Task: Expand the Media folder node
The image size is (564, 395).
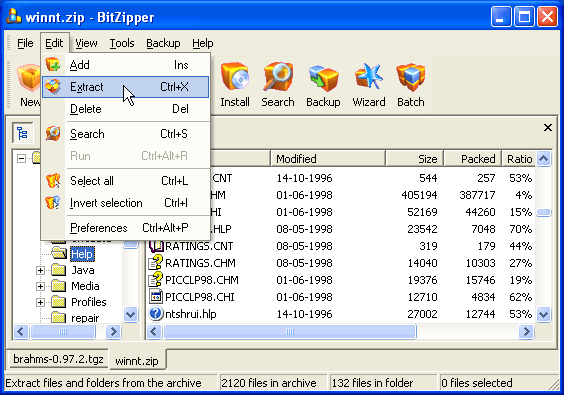Action: pyautogui.click(x=40, y=286)
